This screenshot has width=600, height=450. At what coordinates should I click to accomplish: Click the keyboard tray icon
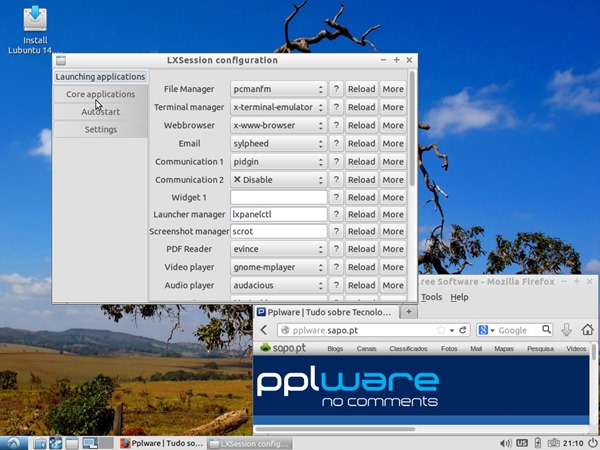click(x=553, y=443)
